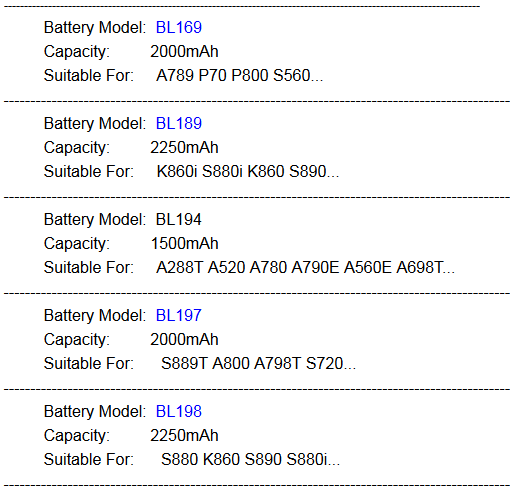Click the 'Battery Model:' label for BL169
516x489 pixels.
coord(95,27)
